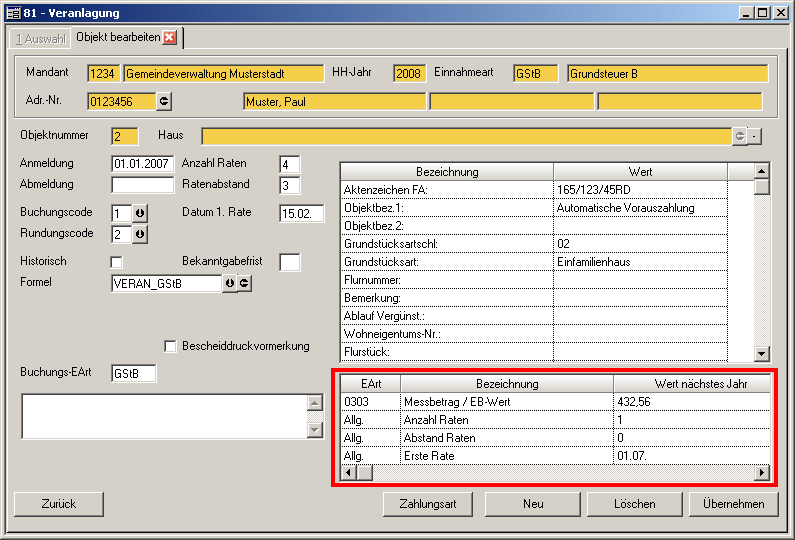Click the window icon in the title bar

(13, 13)
